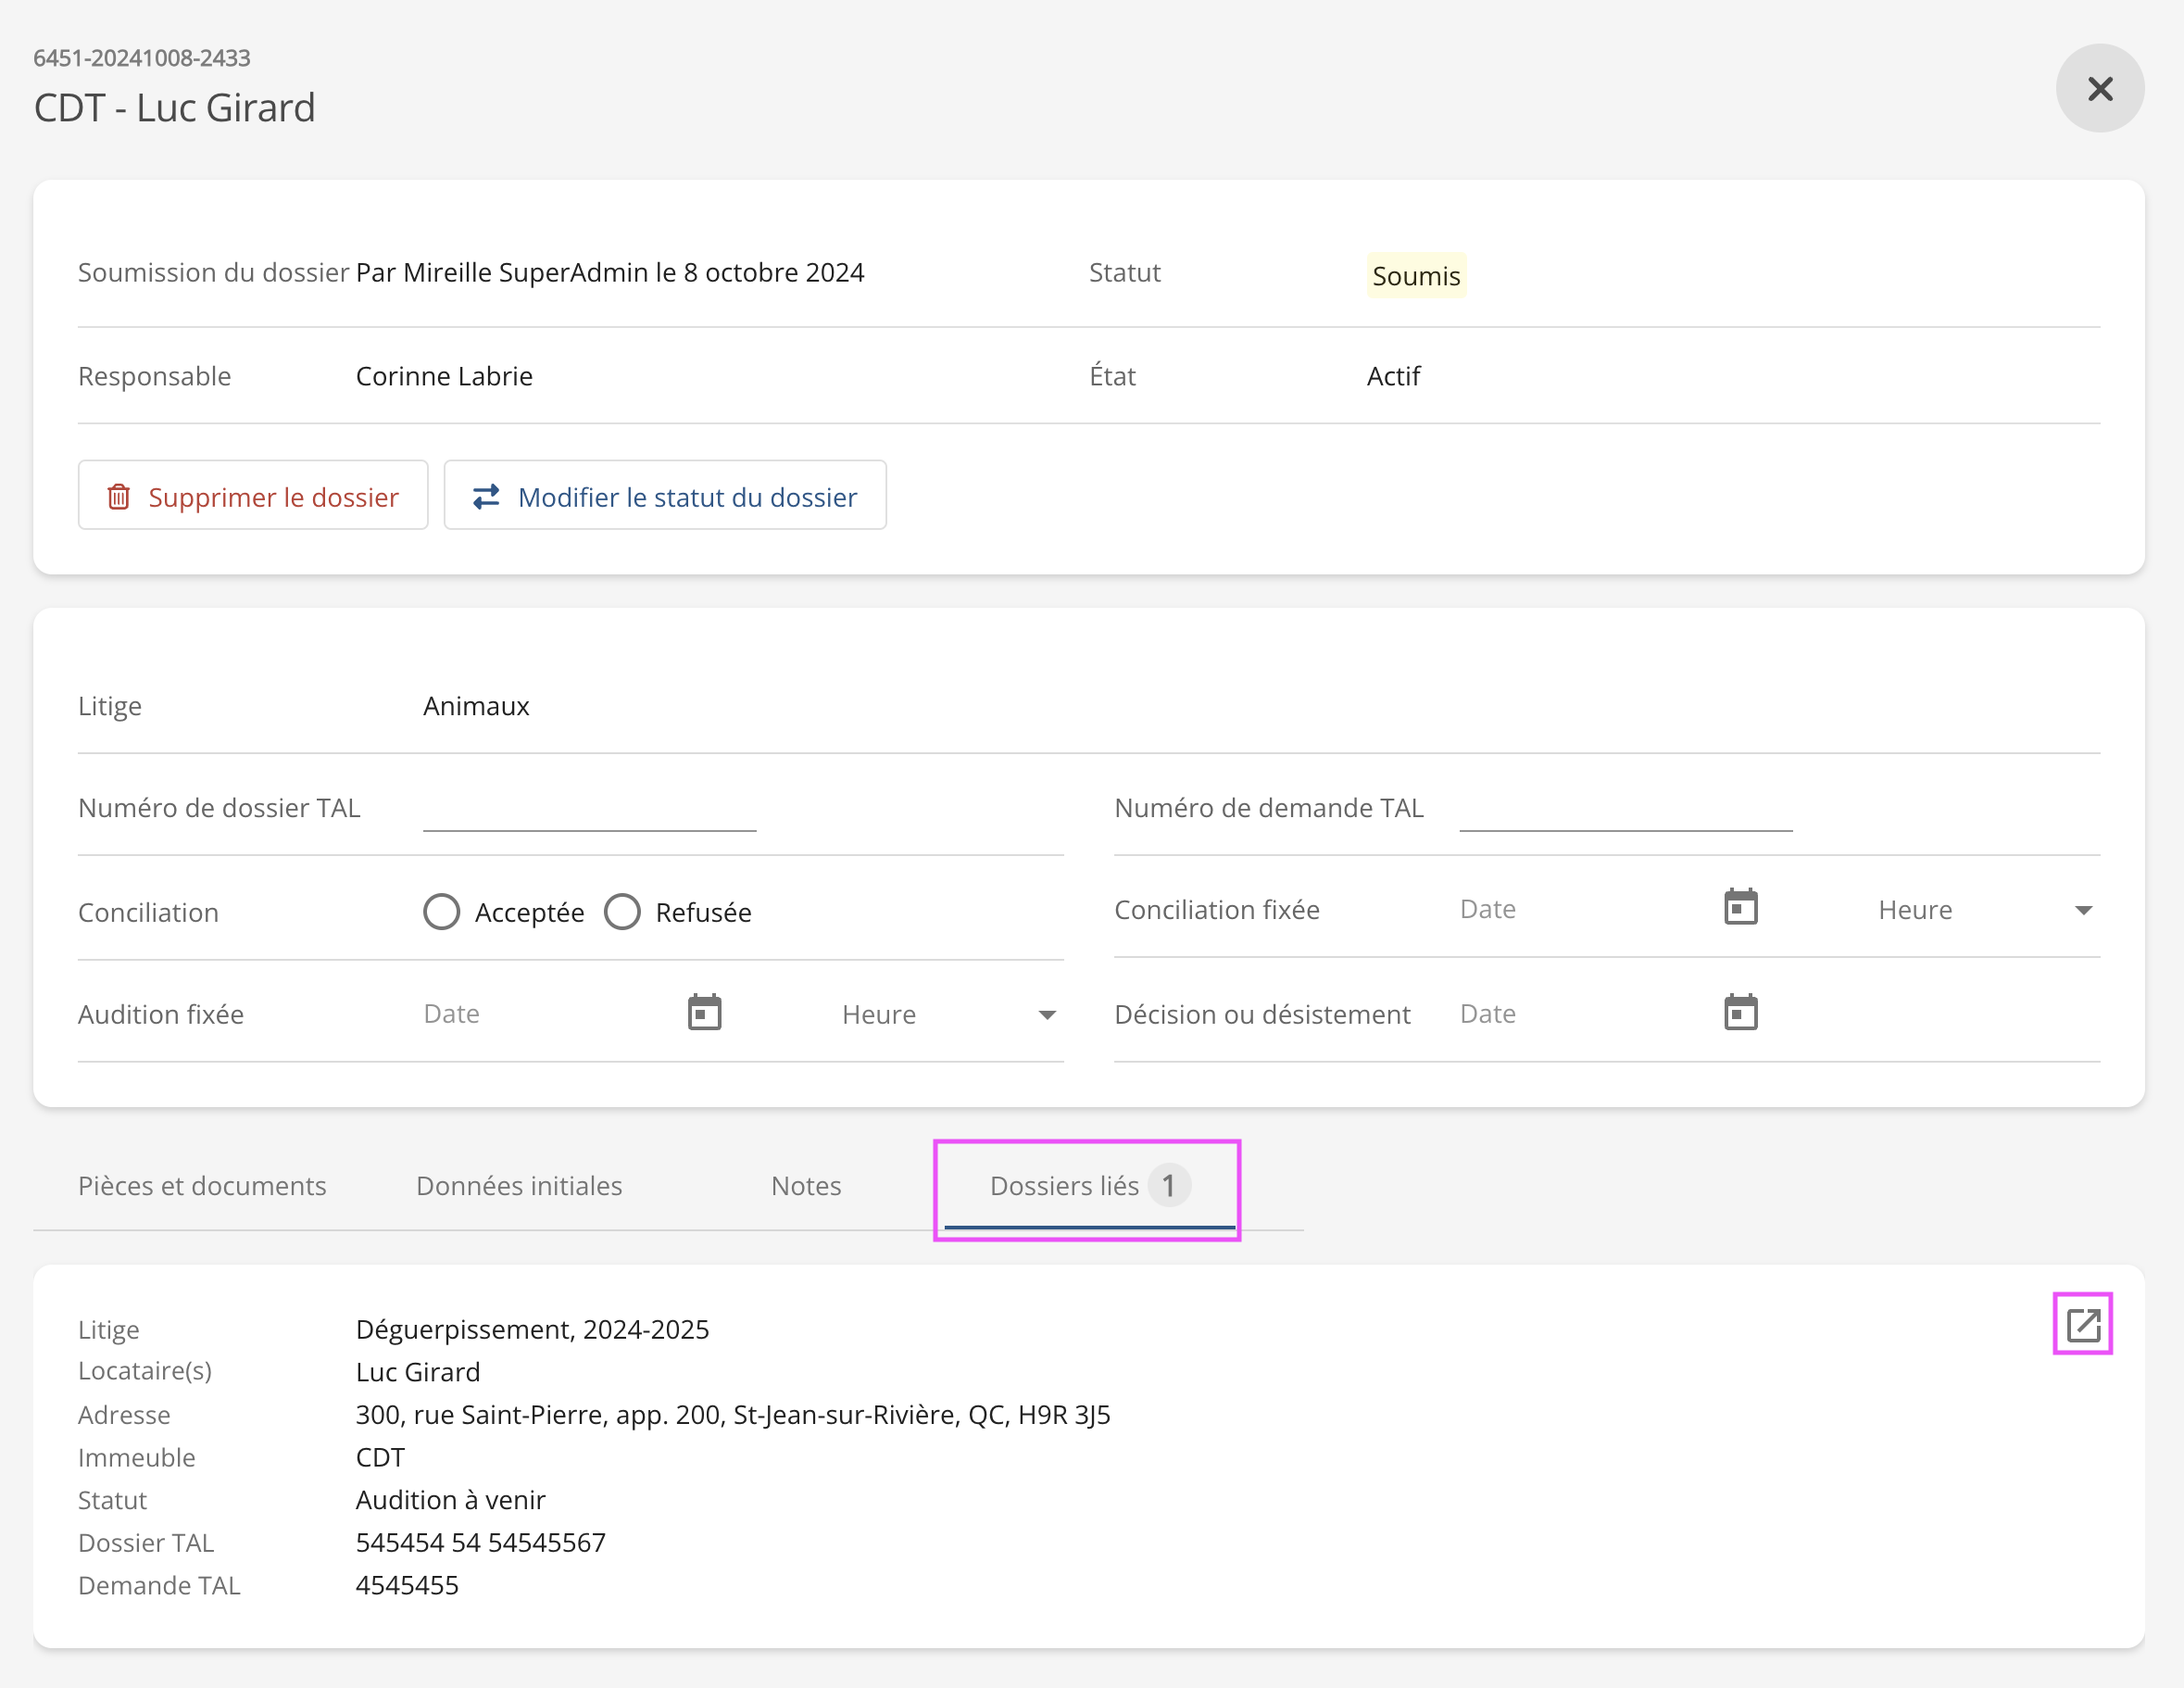Open linked dossier in new window icon
2184x1688 pixels.
click(2082, 1324)
